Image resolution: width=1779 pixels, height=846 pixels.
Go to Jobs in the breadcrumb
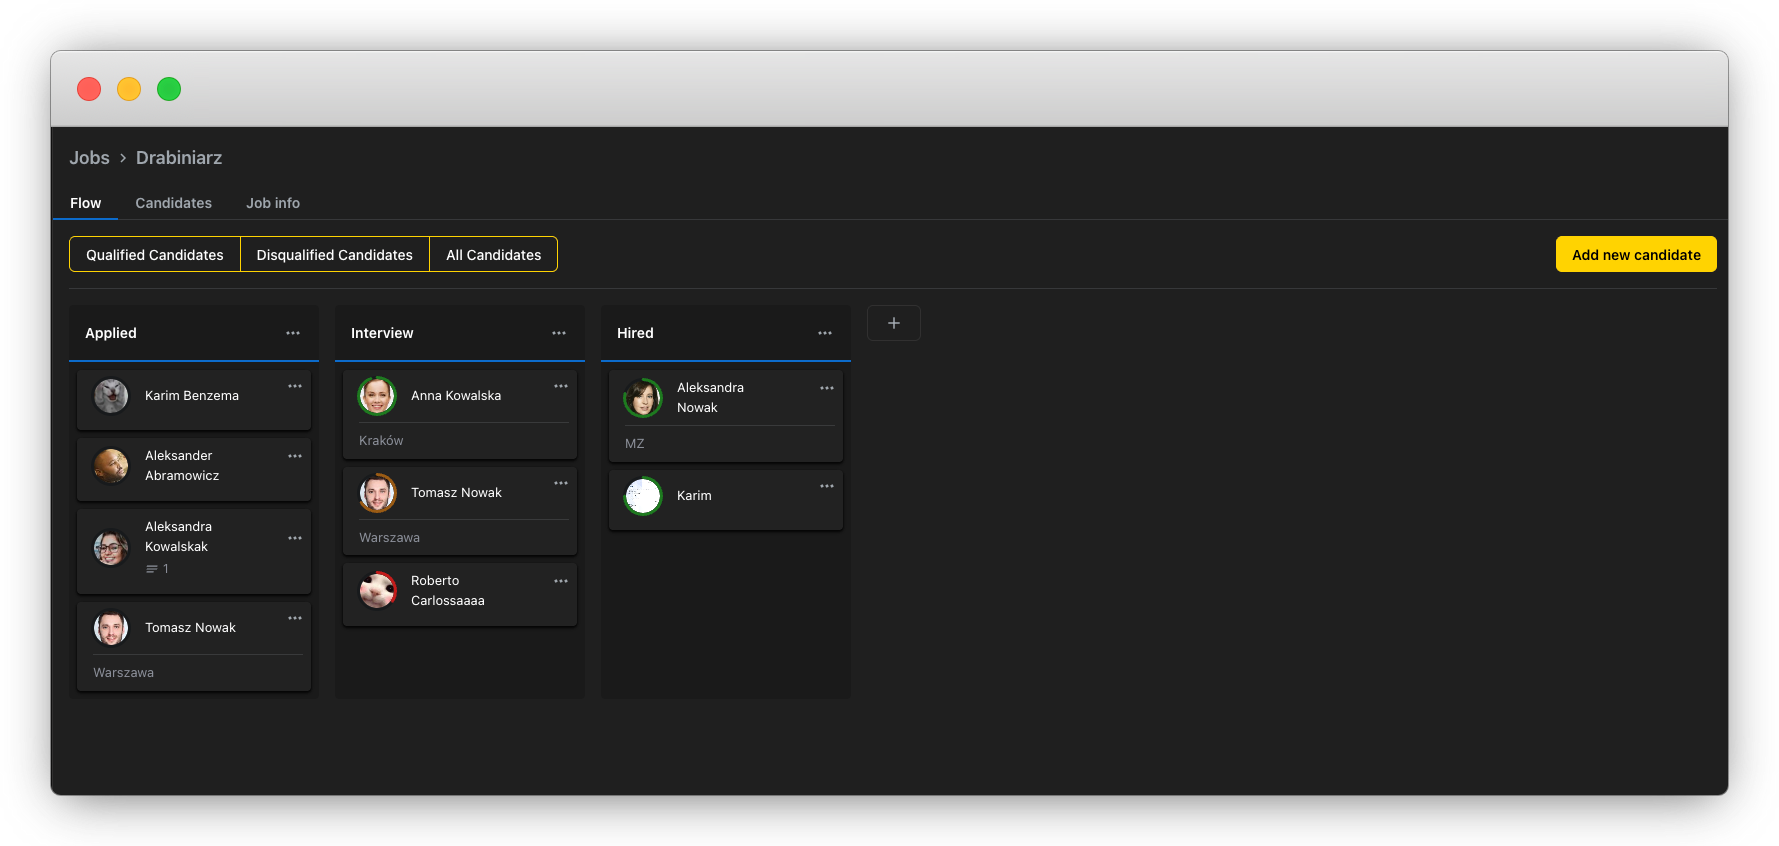[x=89, y=158]
